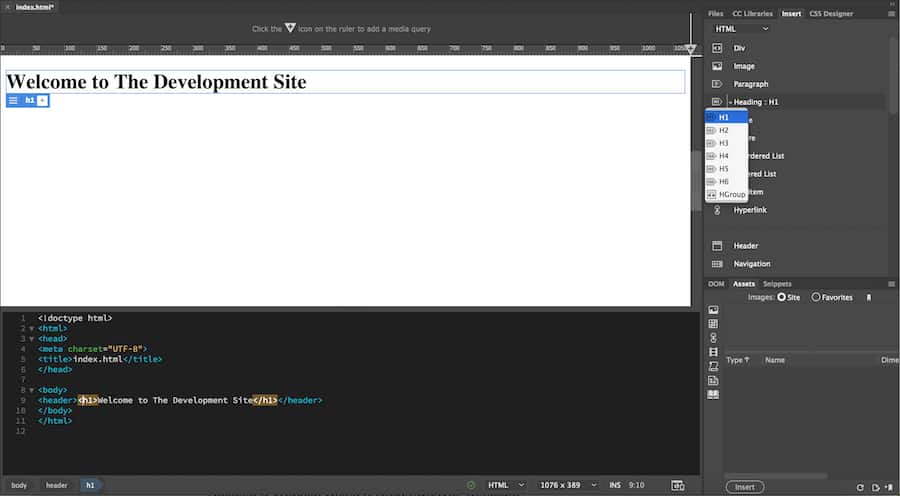This screenshot has width=900, height=496.
Task: Click the Image insert icon
Action: tap(716, 66)
